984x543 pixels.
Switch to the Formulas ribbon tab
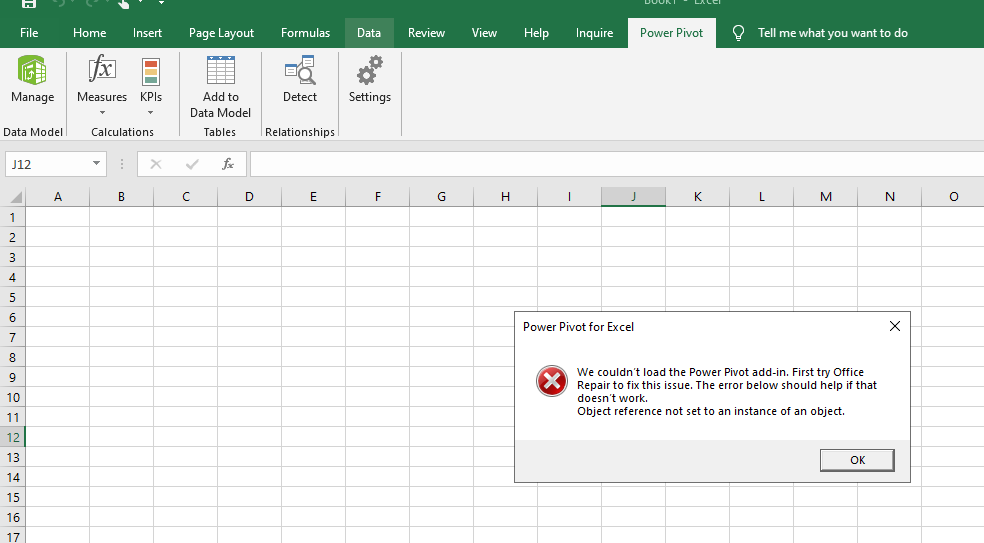pyautogui.click(x=305, y=33)
